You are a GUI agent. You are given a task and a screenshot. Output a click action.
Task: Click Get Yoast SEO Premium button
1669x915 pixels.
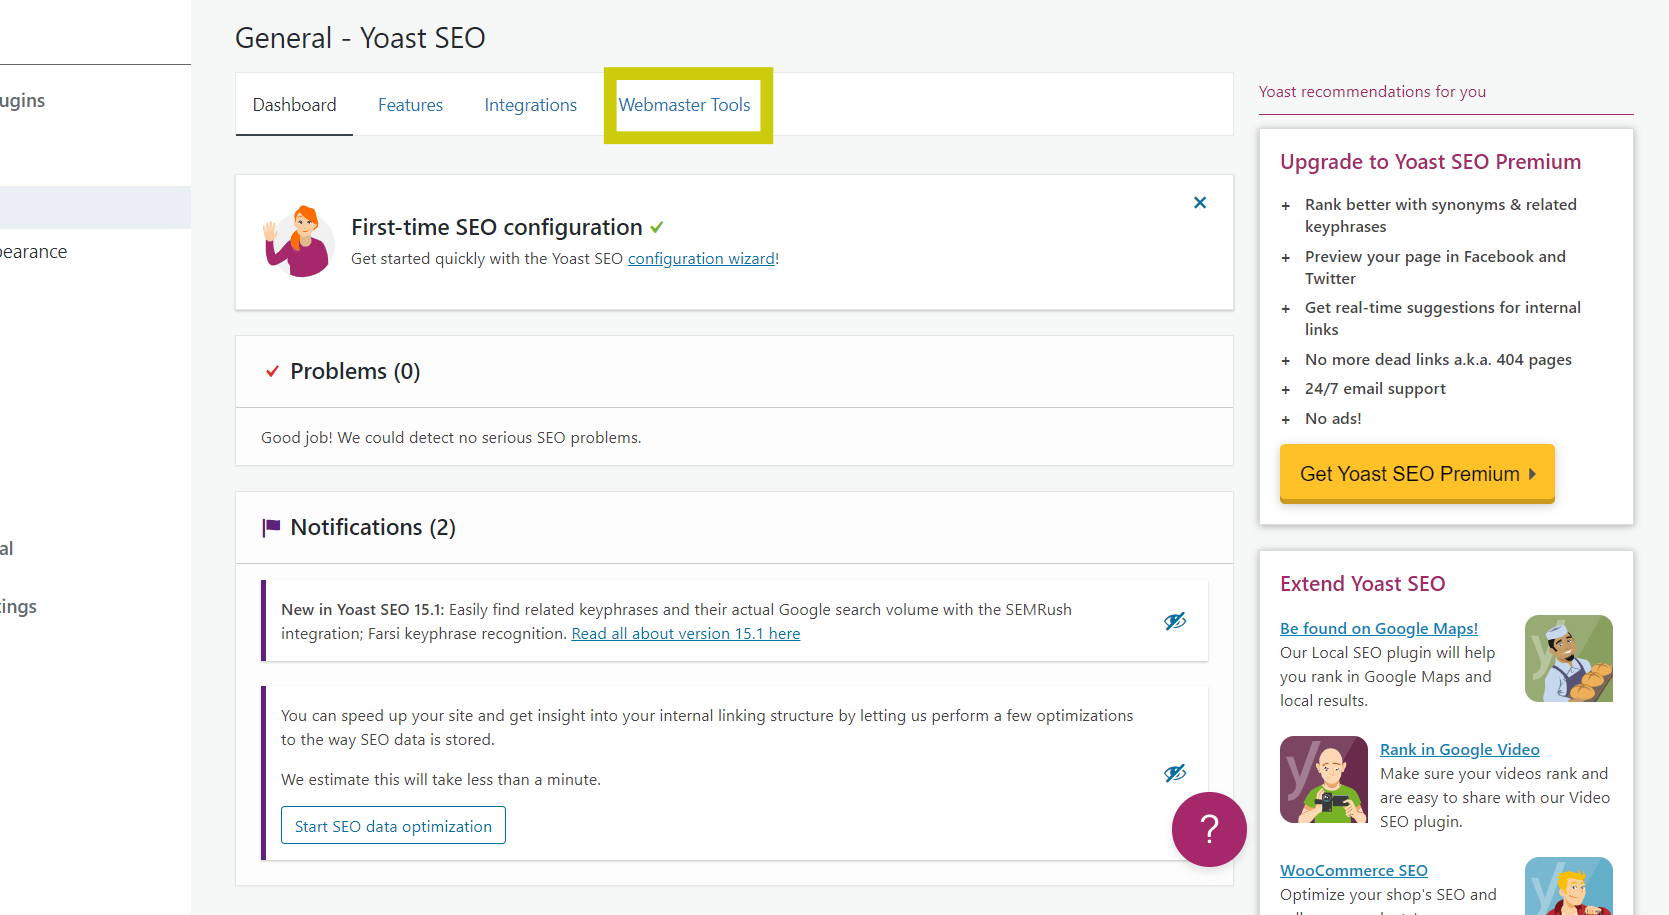tap(1417, 473)
